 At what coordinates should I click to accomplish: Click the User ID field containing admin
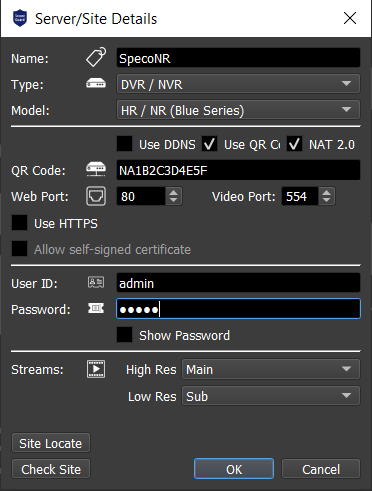tap(238, 283)
